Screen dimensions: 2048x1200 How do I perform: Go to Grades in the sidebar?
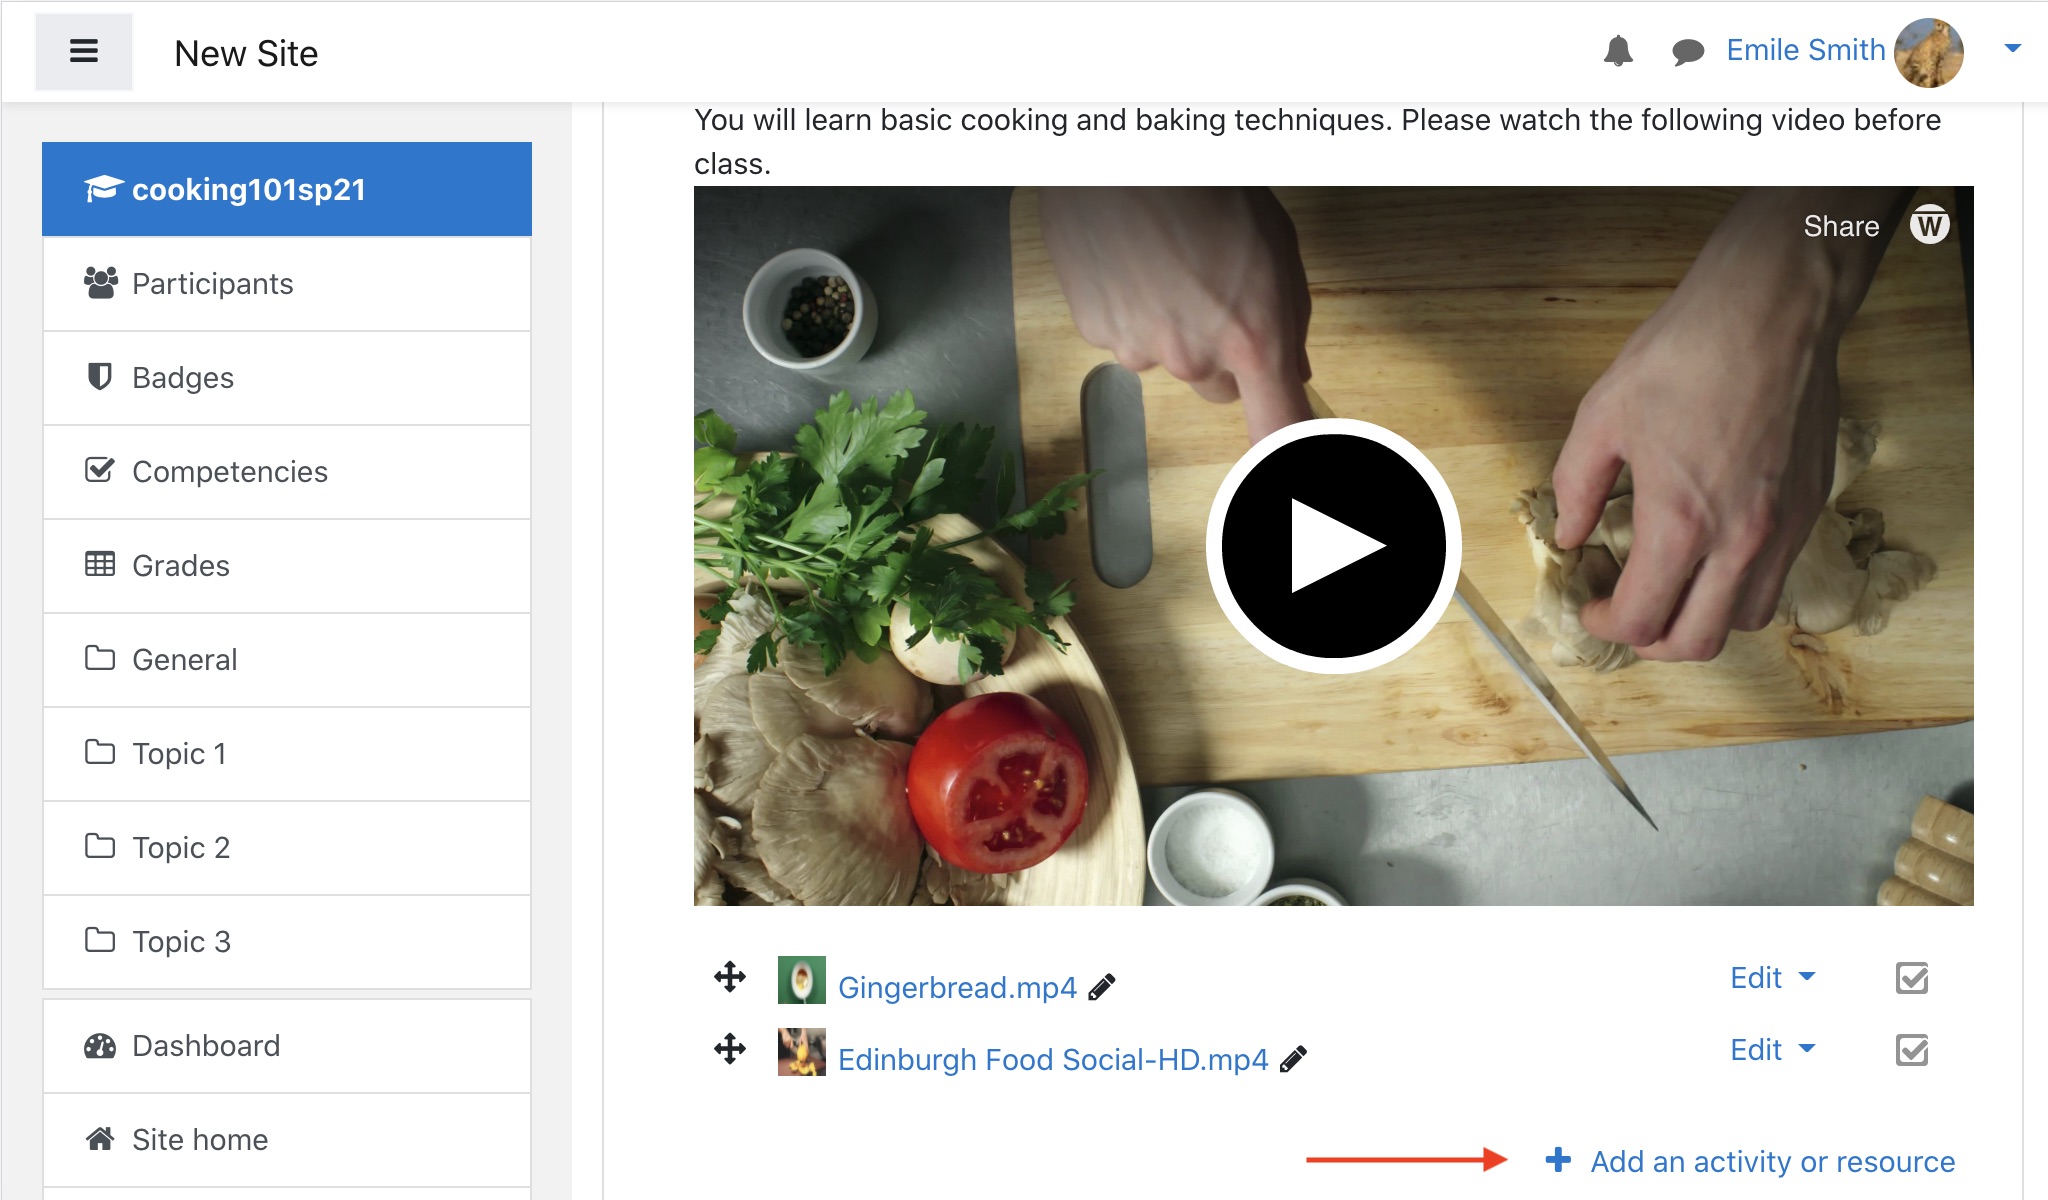pyautogui.click(x=180, y=566)
